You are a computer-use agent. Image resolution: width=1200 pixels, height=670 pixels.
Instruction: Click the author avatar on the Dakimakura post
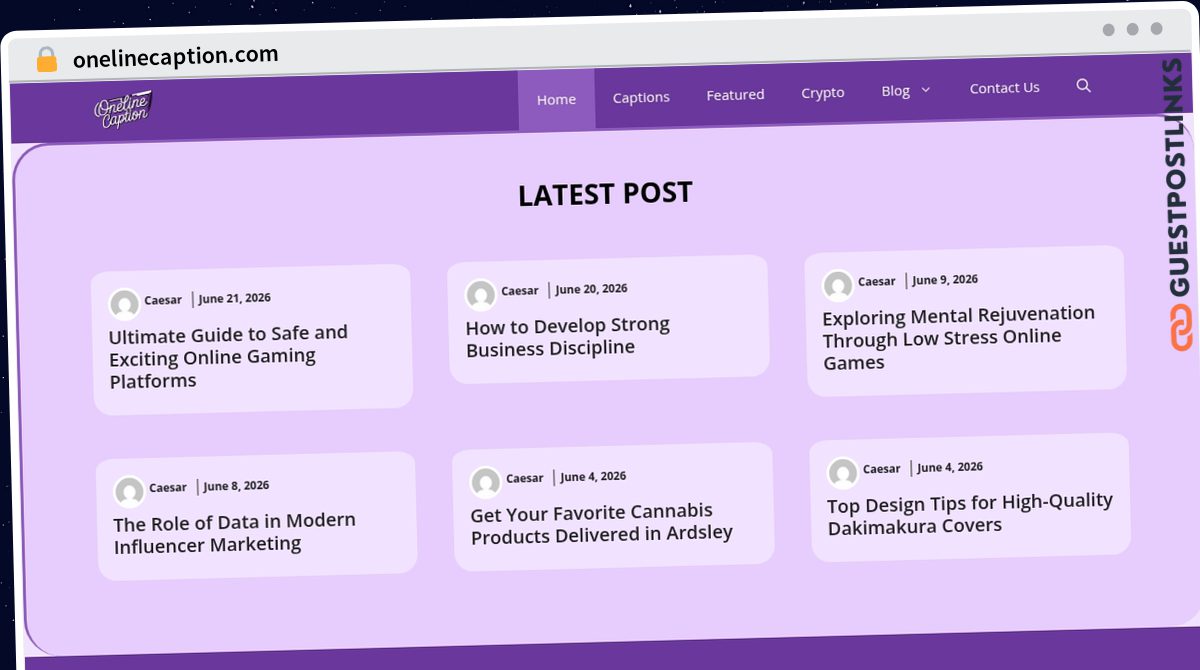click(x=843, y=472)
